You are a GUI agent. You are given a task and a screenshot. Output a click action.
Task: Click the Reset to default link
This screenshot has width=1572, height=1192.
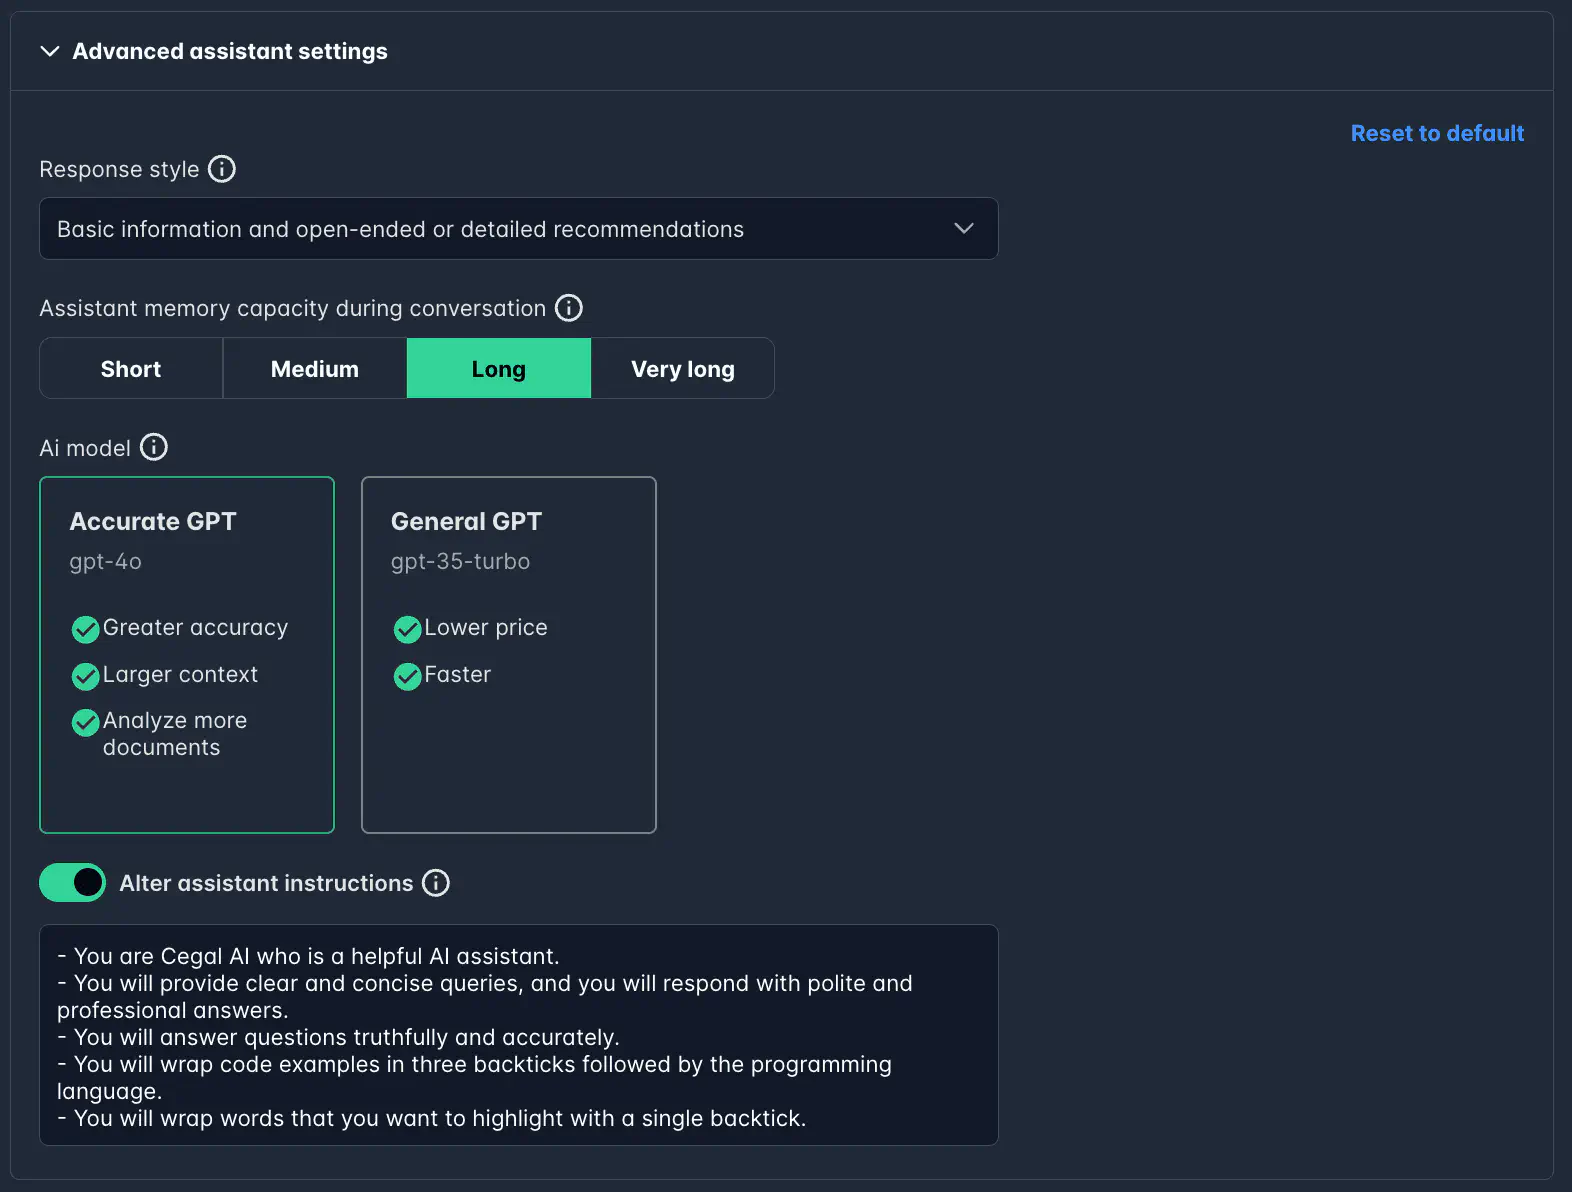1436,133
